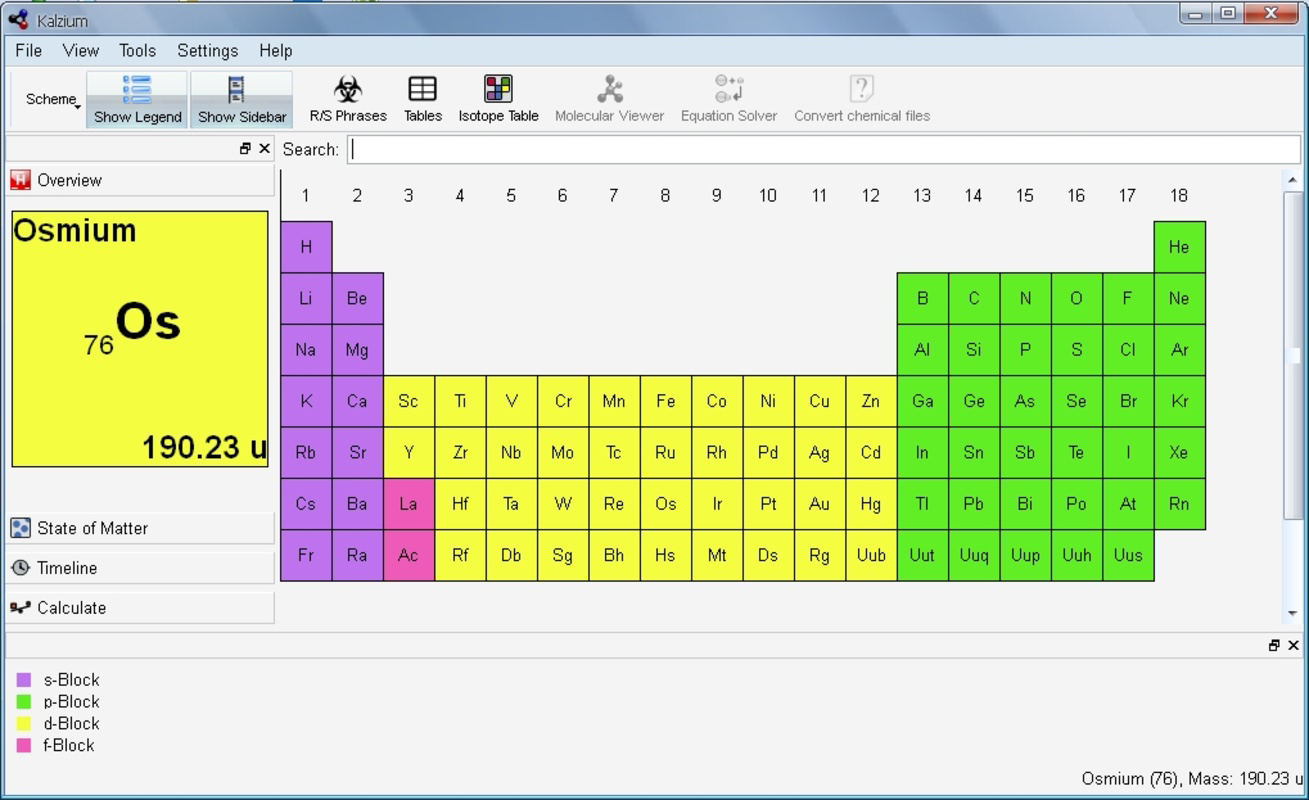Click the Osmium overview card
The height and width of the screenshot is (800, 1309).
click(x=140, y=339)
